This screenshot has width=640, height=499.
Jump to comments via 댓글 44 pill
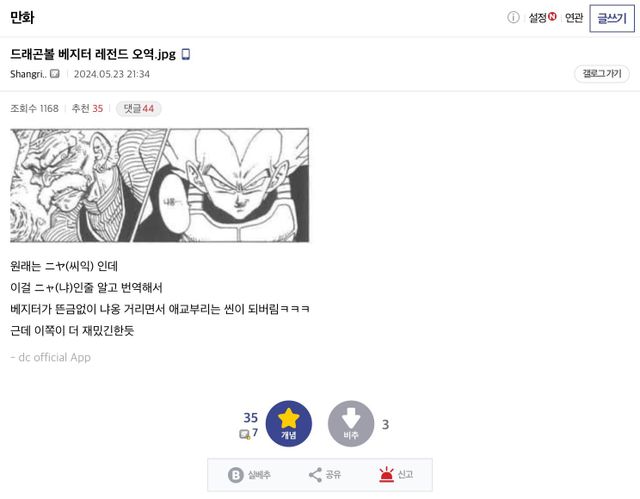click(139, 109)
